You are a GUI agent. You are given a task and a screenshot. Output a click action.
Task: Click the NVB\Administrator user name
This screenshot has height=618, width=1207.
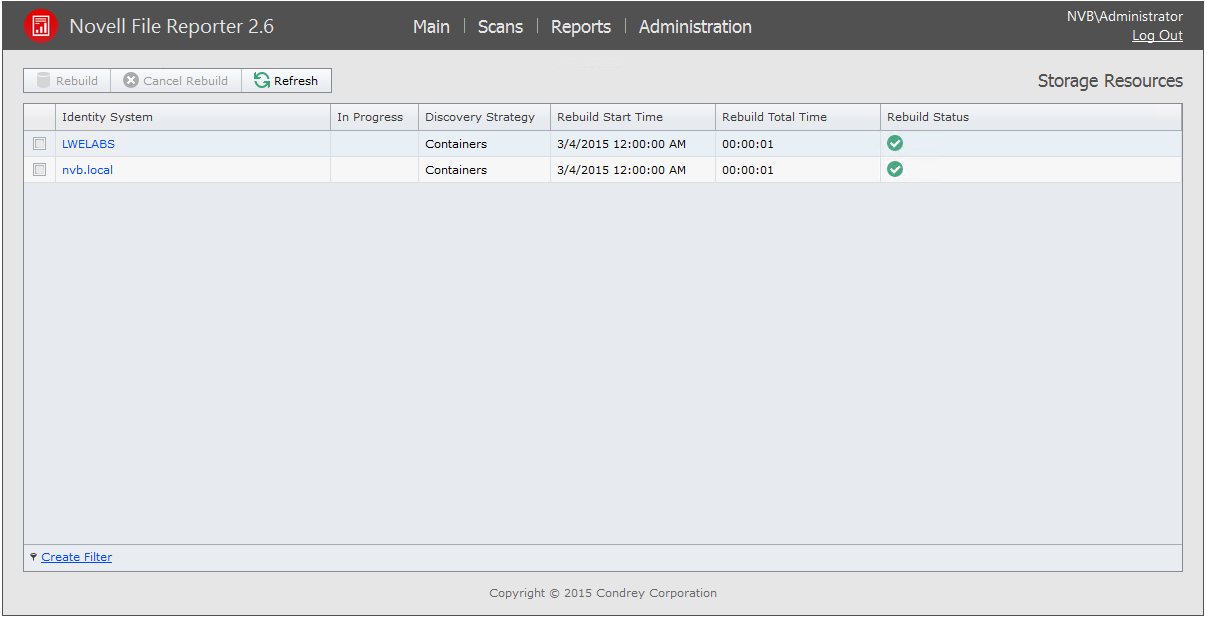[1125, 16]
